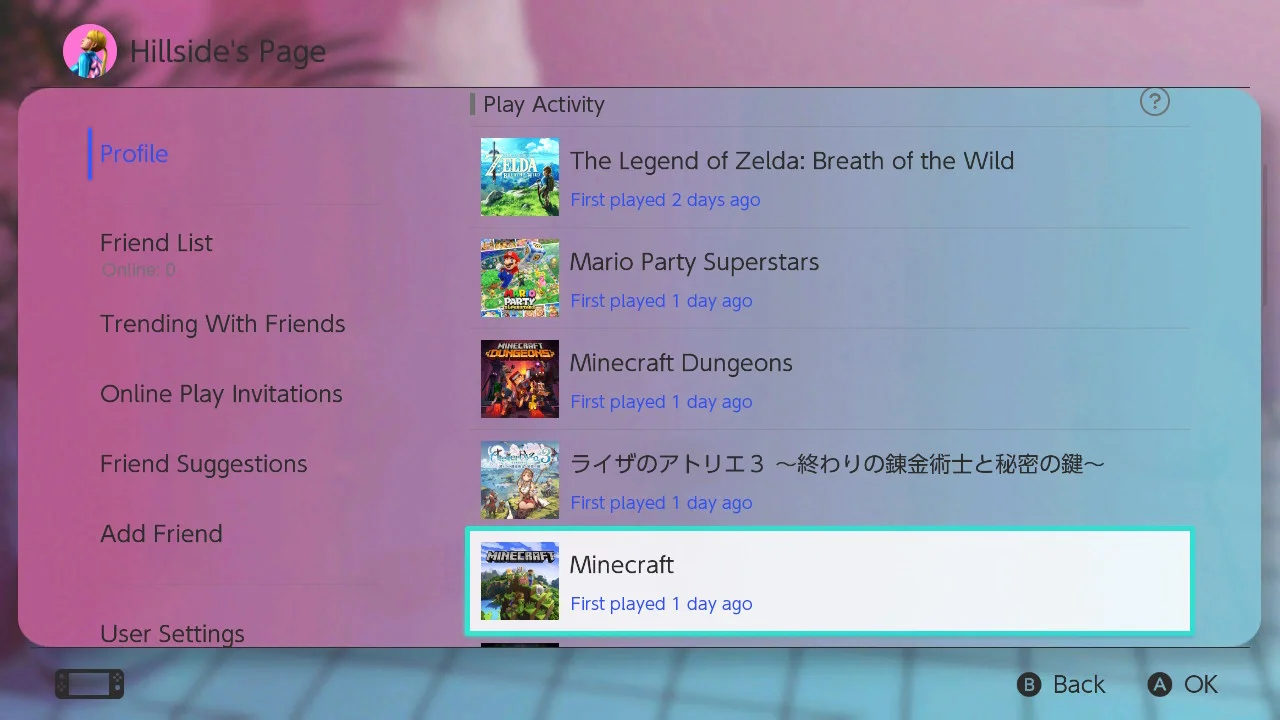Click the OK label
Viewport: 1280px width, 720px height.
click(x=1201, y=685)
